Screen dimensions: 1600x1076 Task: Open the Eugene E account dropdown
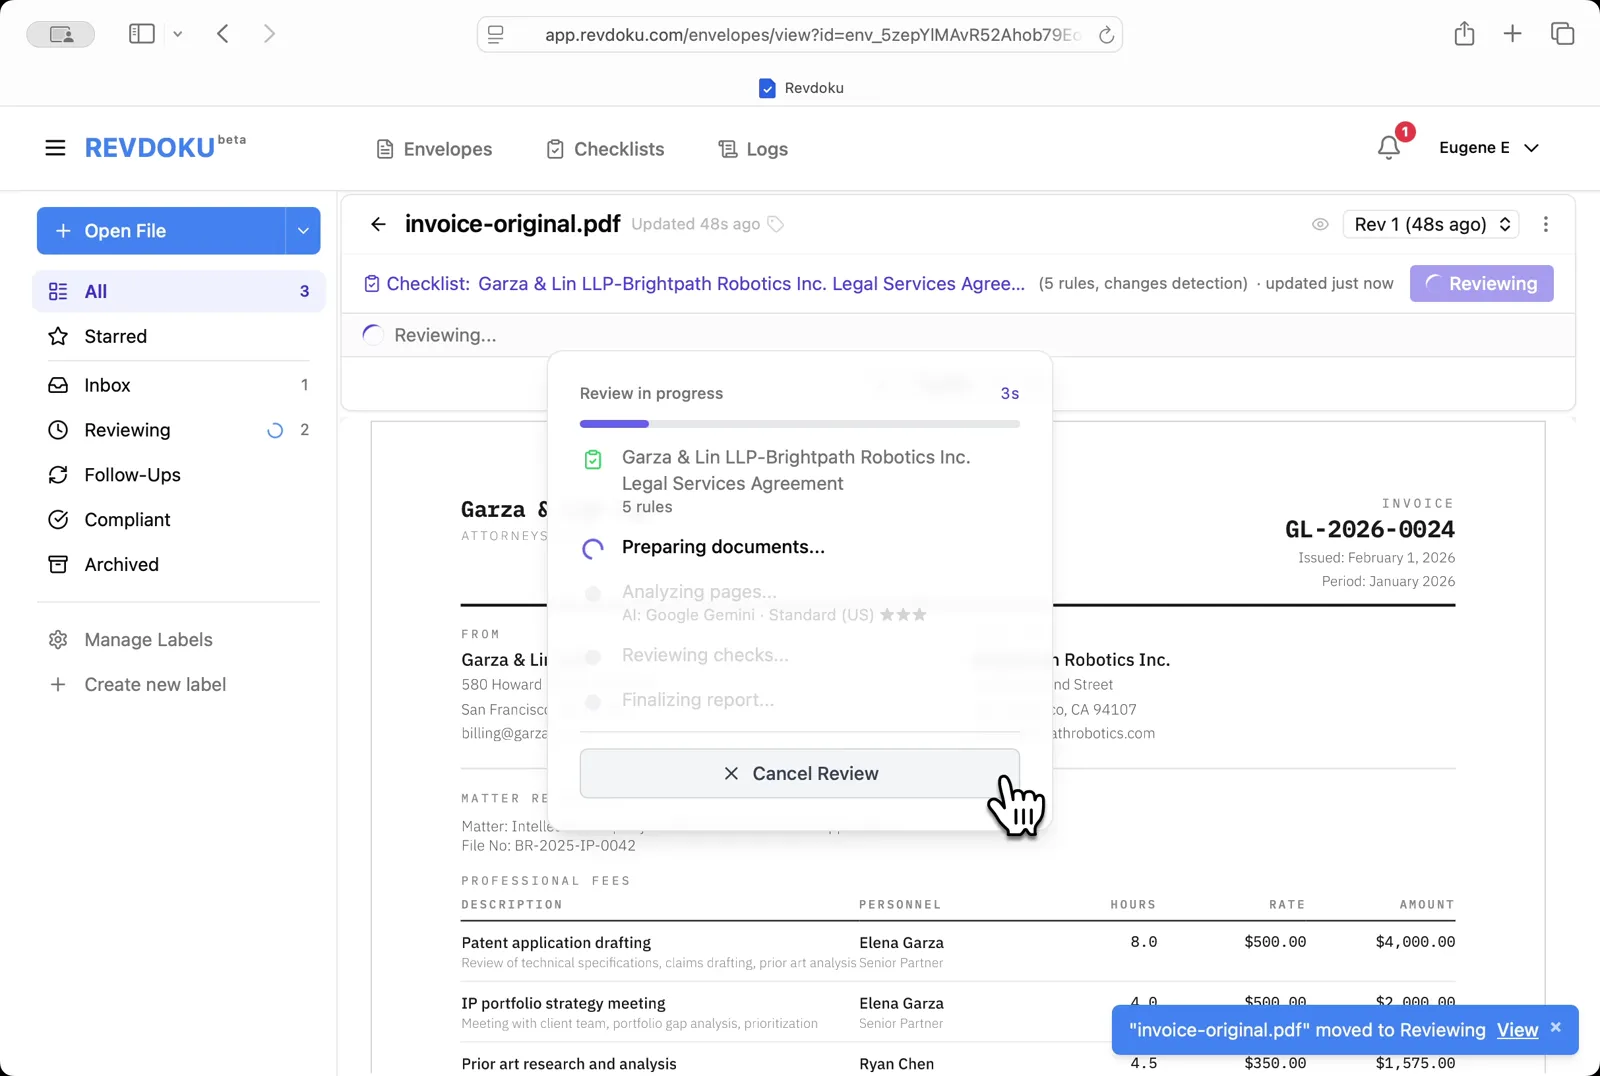(1488, 147)
